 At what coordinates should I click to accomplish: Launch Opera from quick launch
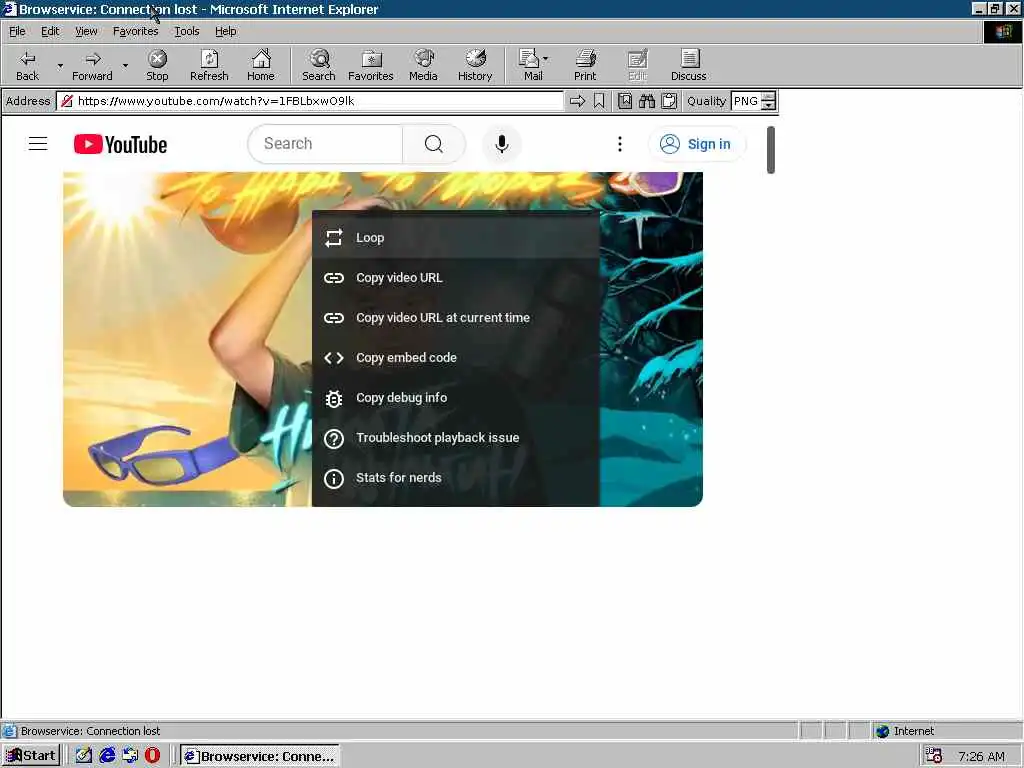(152, 756)
